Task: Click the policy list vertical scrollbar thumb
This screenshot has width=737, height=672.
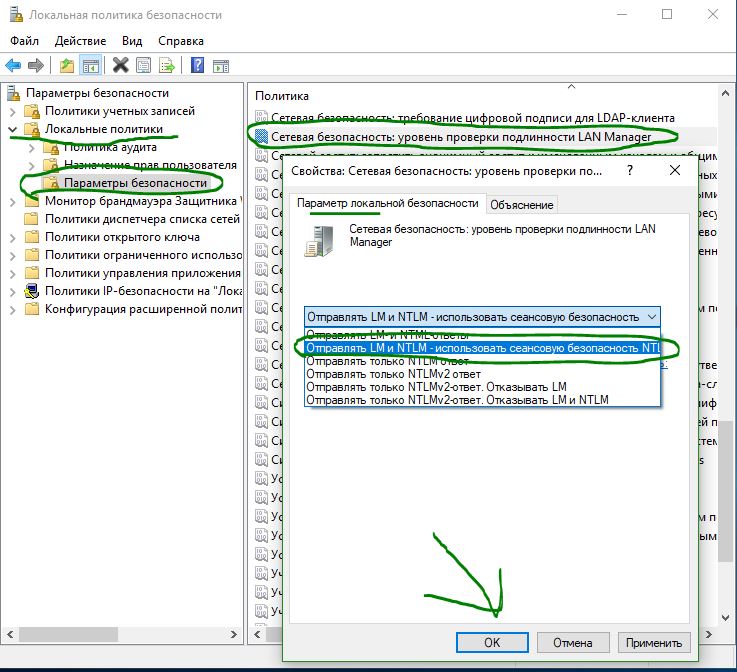Action: click(725, 490)
